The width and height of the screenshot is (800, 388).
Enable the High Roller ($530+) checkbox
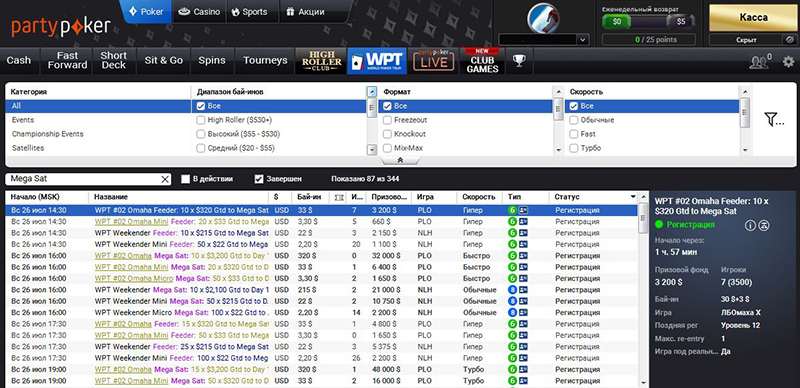(x=201, y=120)
